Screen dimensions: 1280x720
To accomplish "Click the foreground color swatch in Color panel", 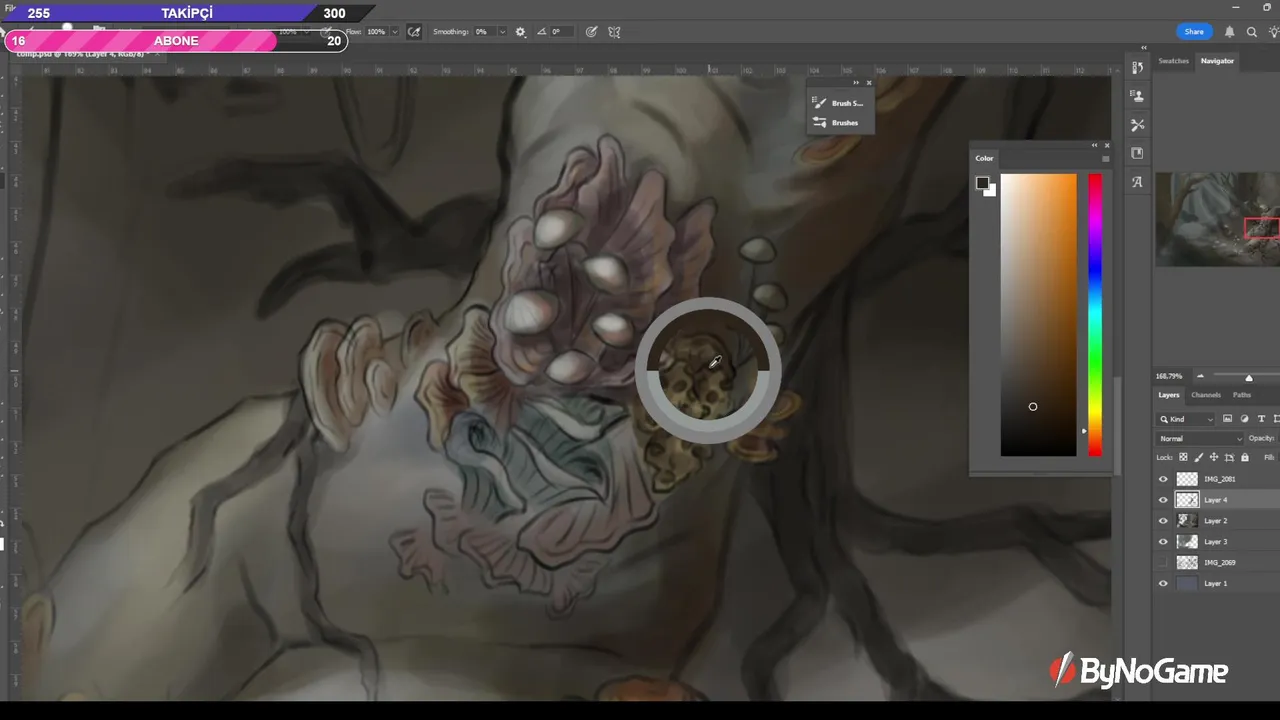I will coord(982,183).
